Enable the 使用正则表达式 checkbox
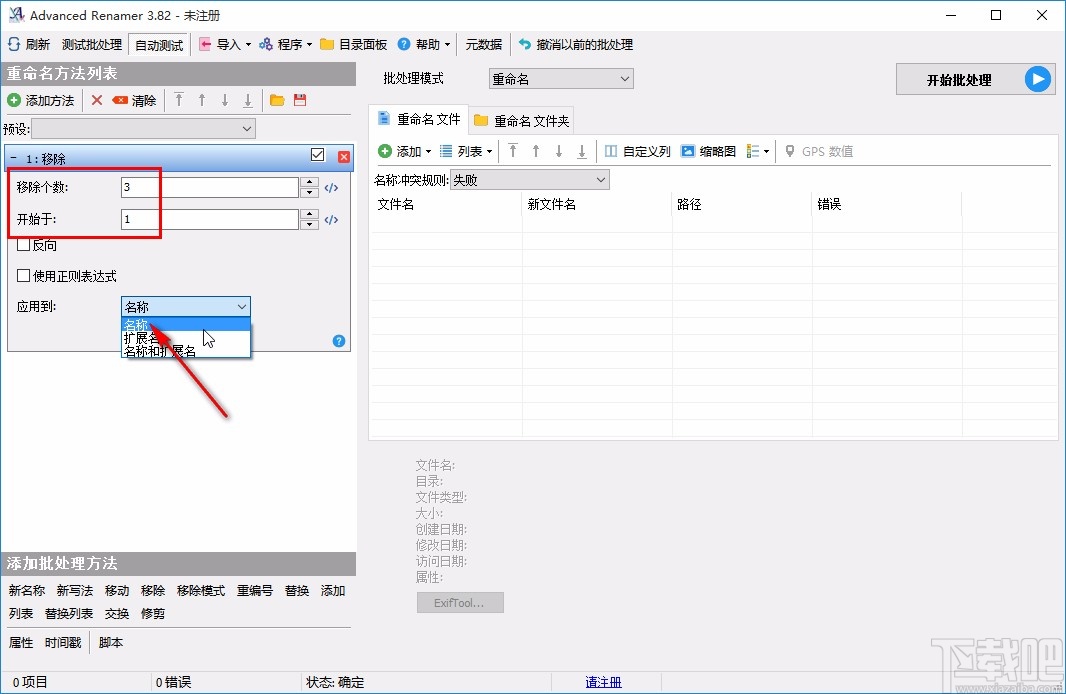The height and width of the screenshot is (694, 1066). point(22,275)
